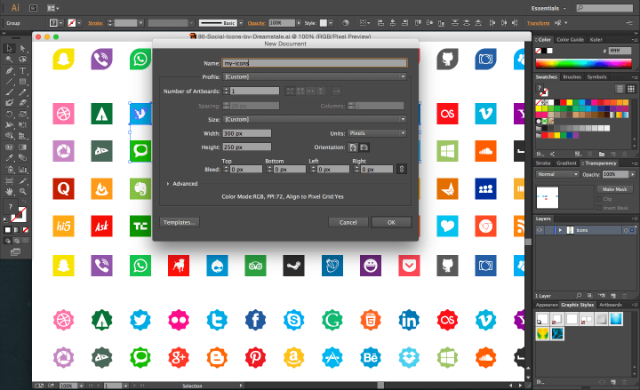Click the bleed link chain icon

coord(402,169)
